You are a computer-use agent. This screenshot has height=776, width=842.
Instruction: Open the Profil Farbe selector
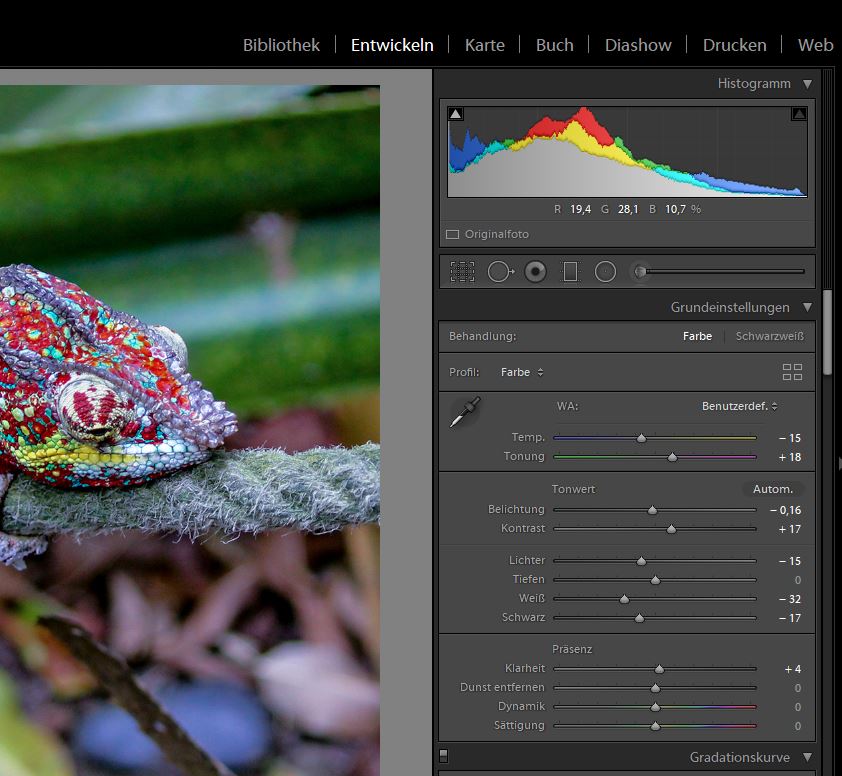pos(521,371)
